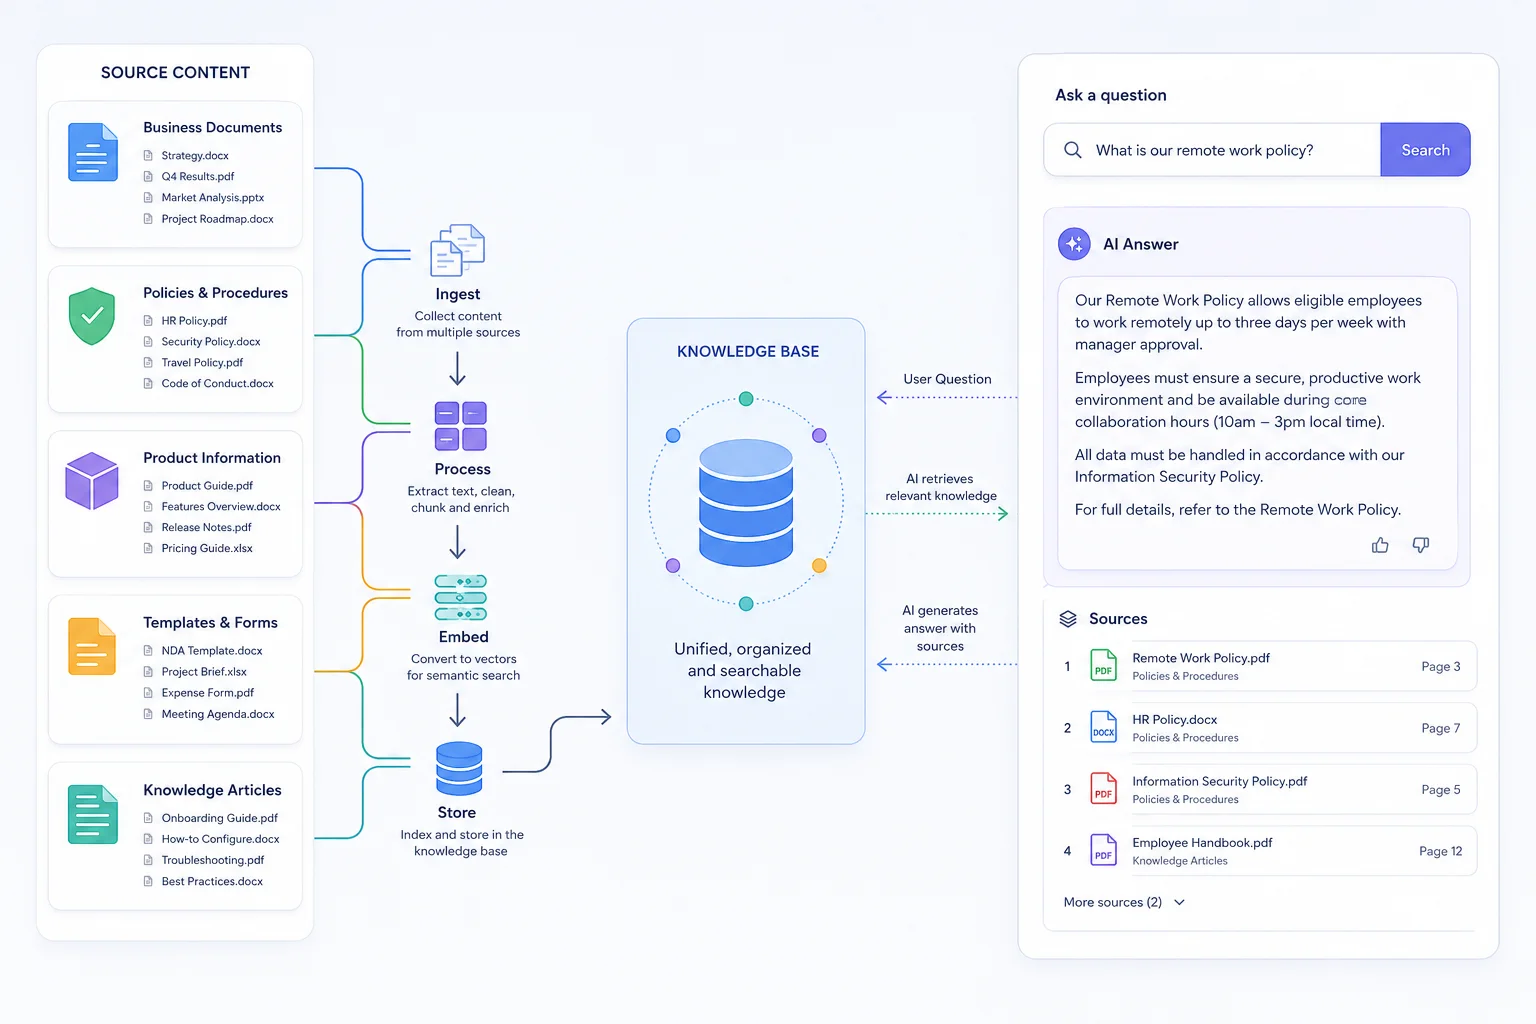Viewport: 1536px width, 1024px height.
Task: Open the HR Policy.docx source
Action: [x=1269, y=728]
